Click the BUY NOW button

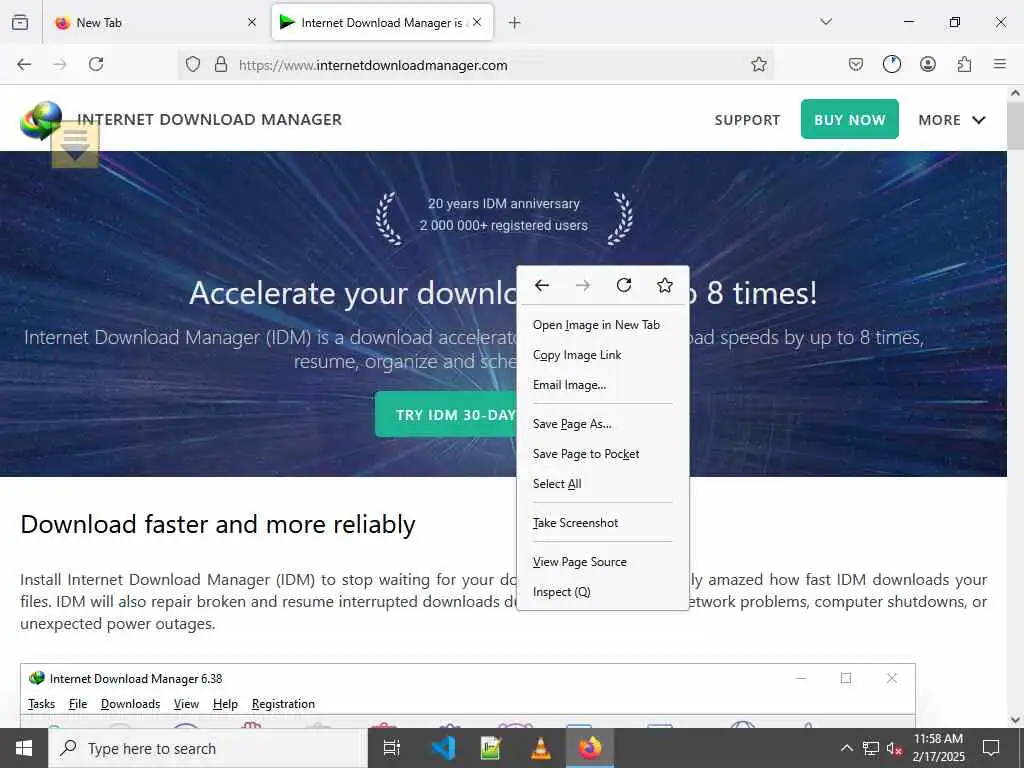[x=850, y=119]
